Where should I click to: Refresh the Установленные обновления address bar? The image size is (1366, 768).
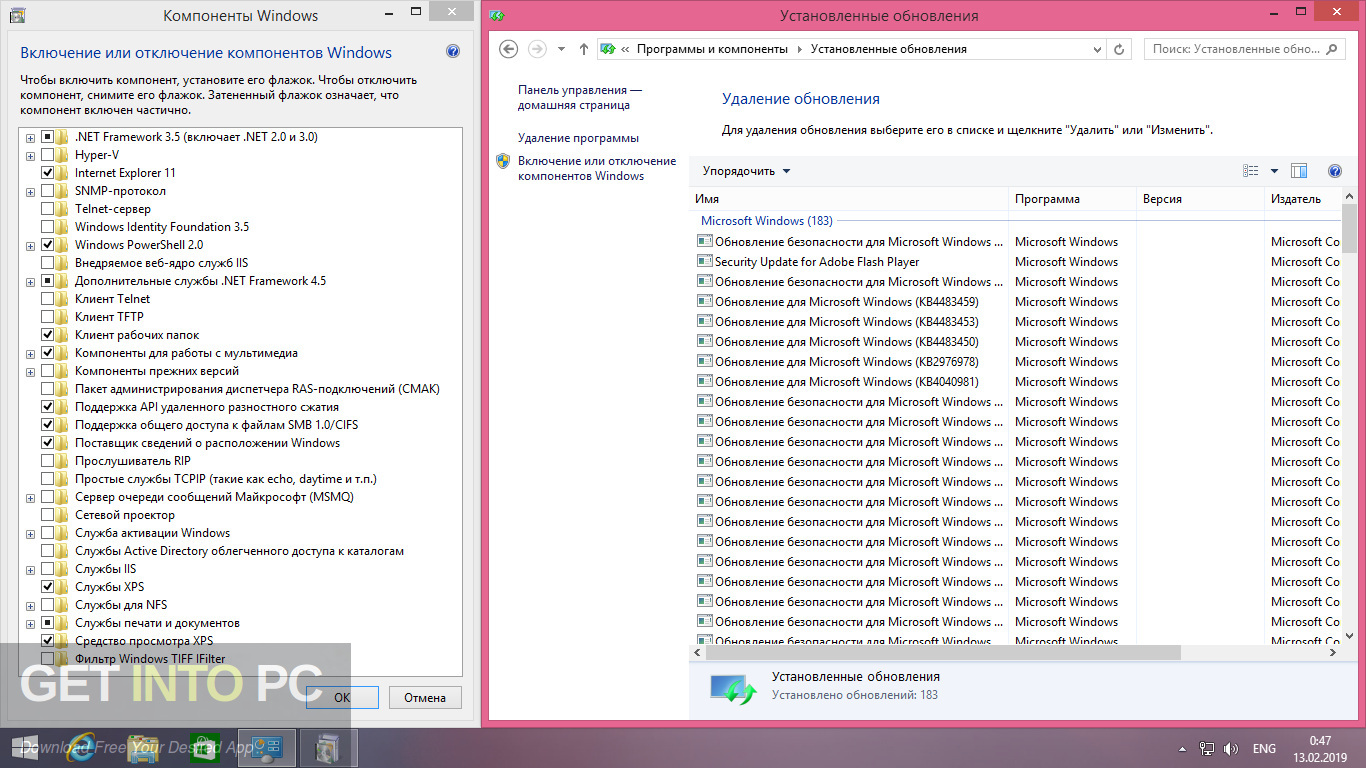tap(1120, 48)
